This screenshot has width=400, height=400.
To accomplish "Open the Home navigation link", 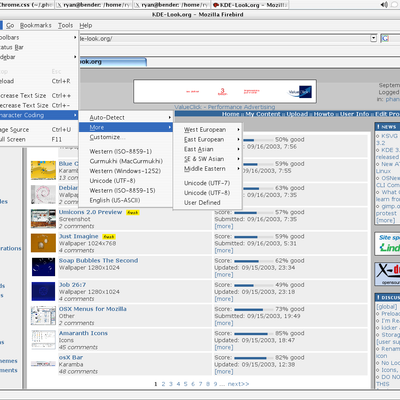I will [x=231, y=114].
